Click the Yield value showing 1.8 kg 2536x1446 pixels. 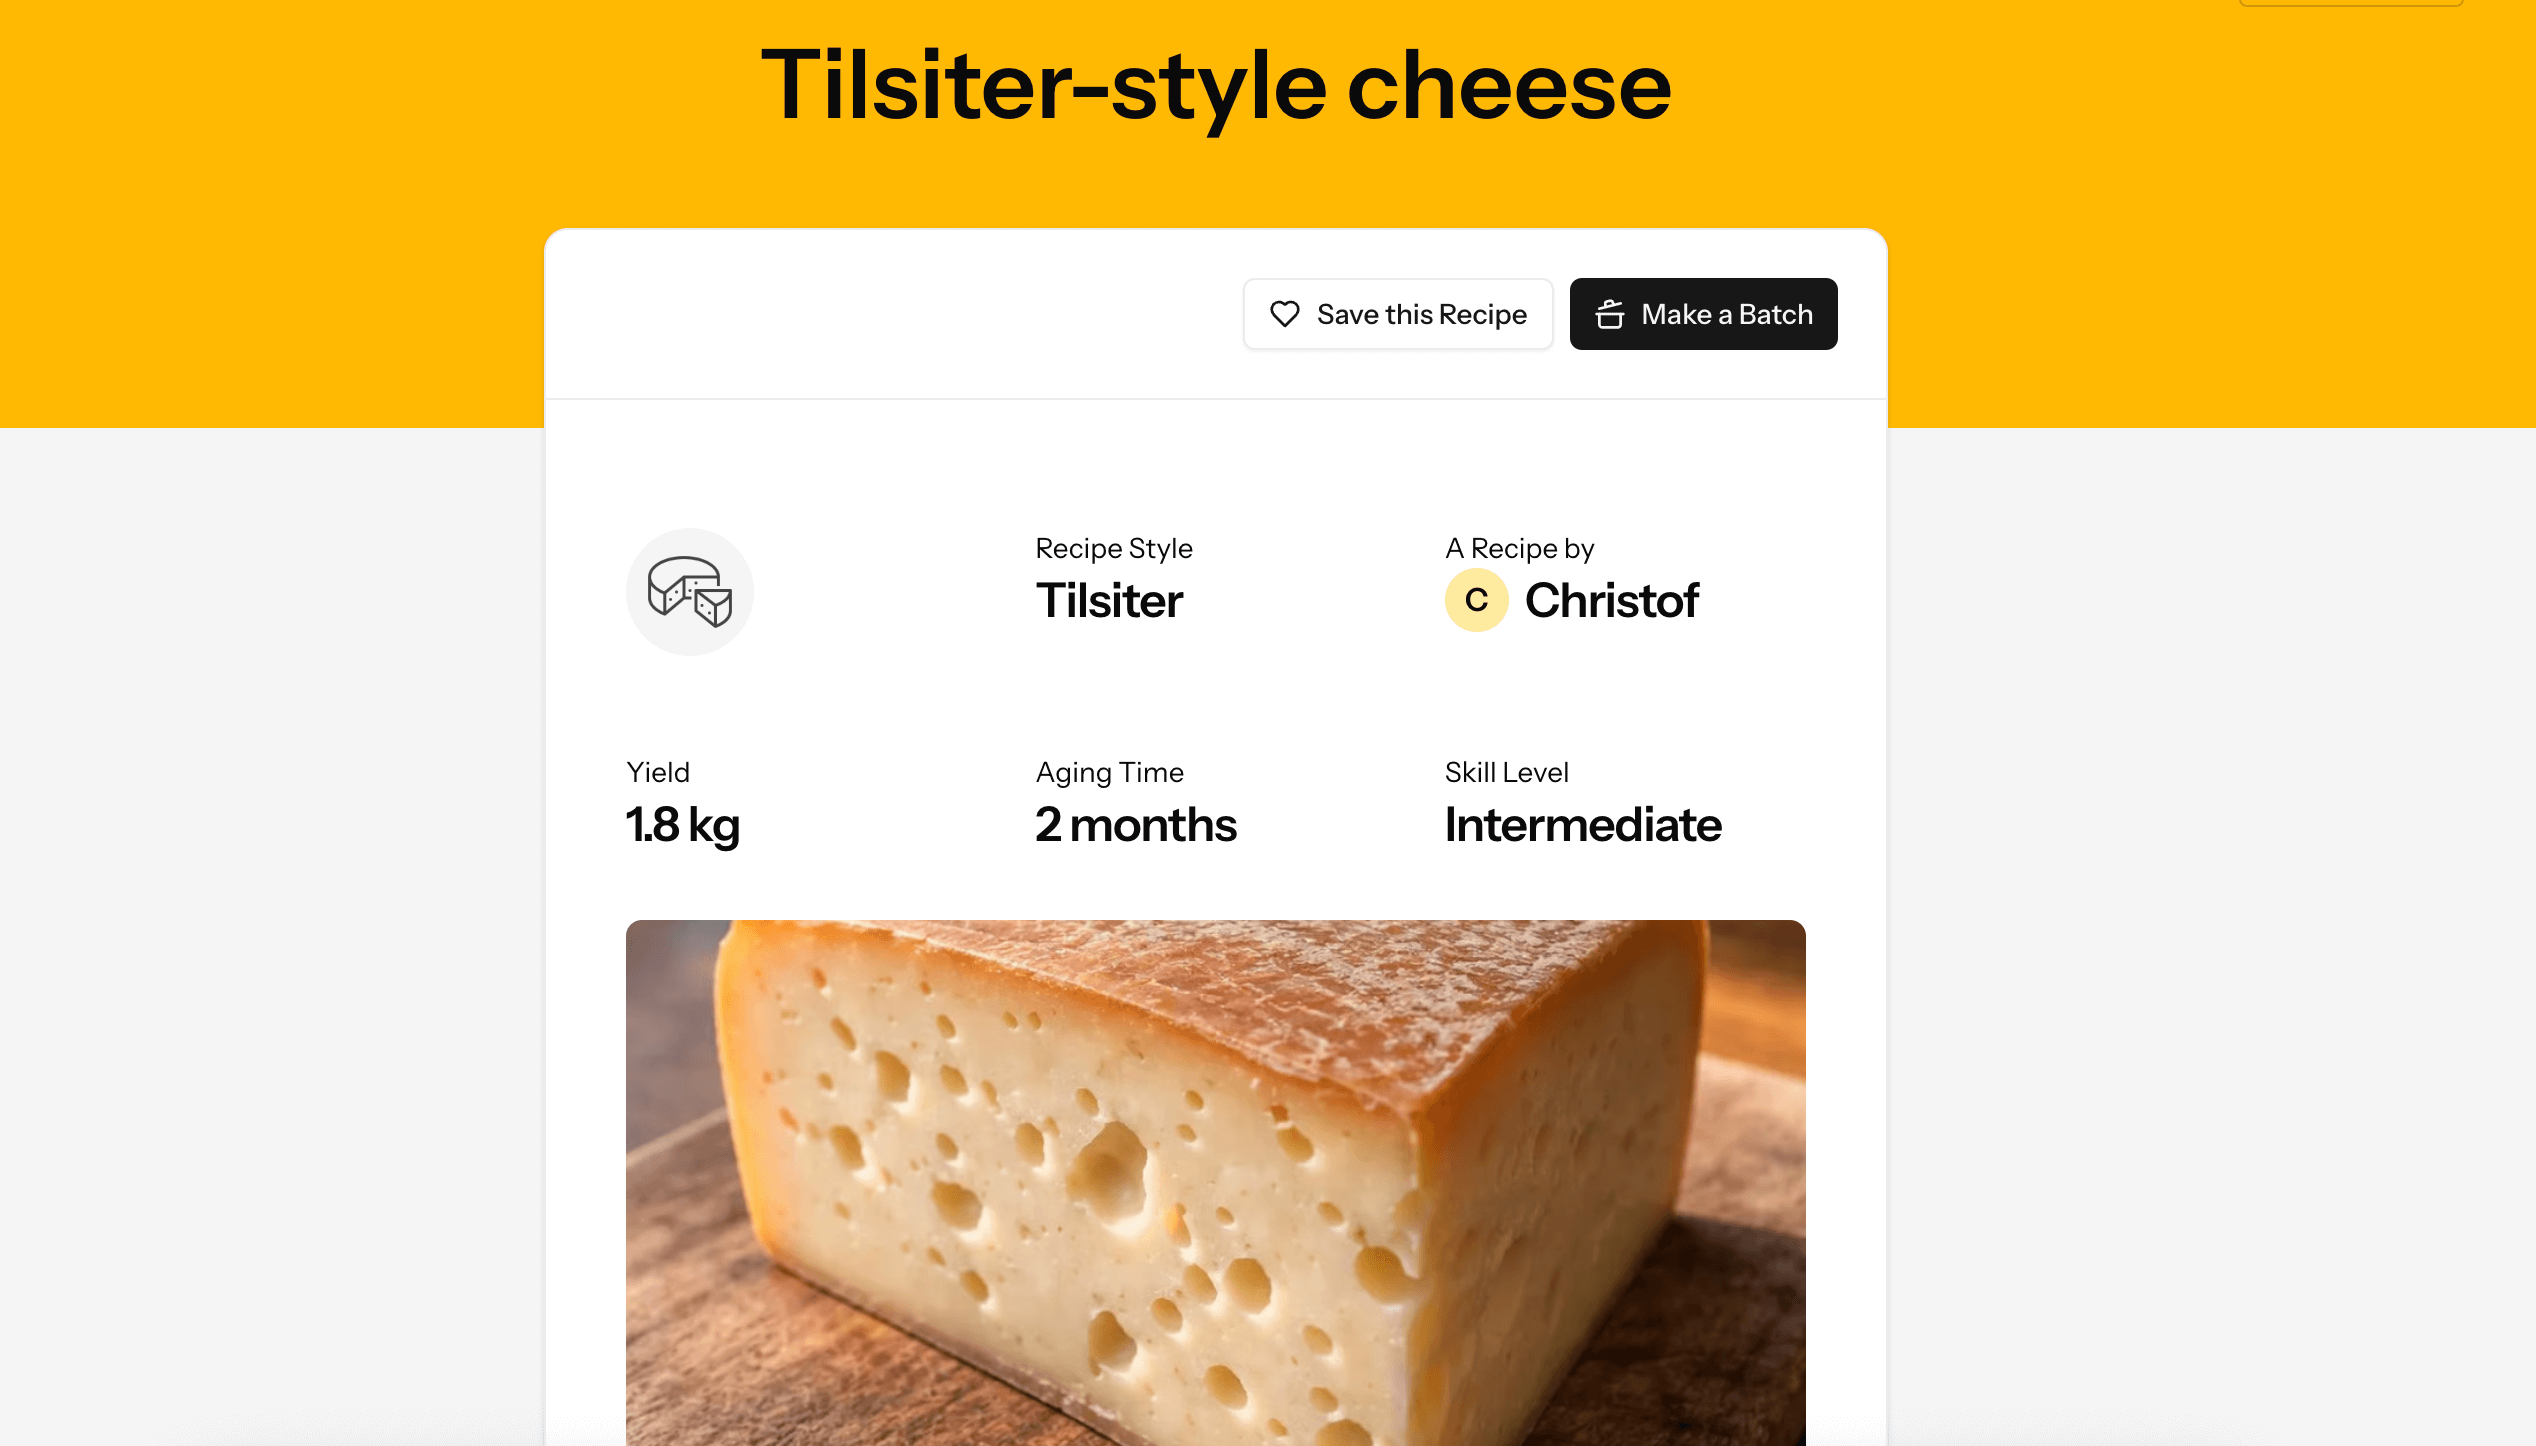(x=683, y=824)
